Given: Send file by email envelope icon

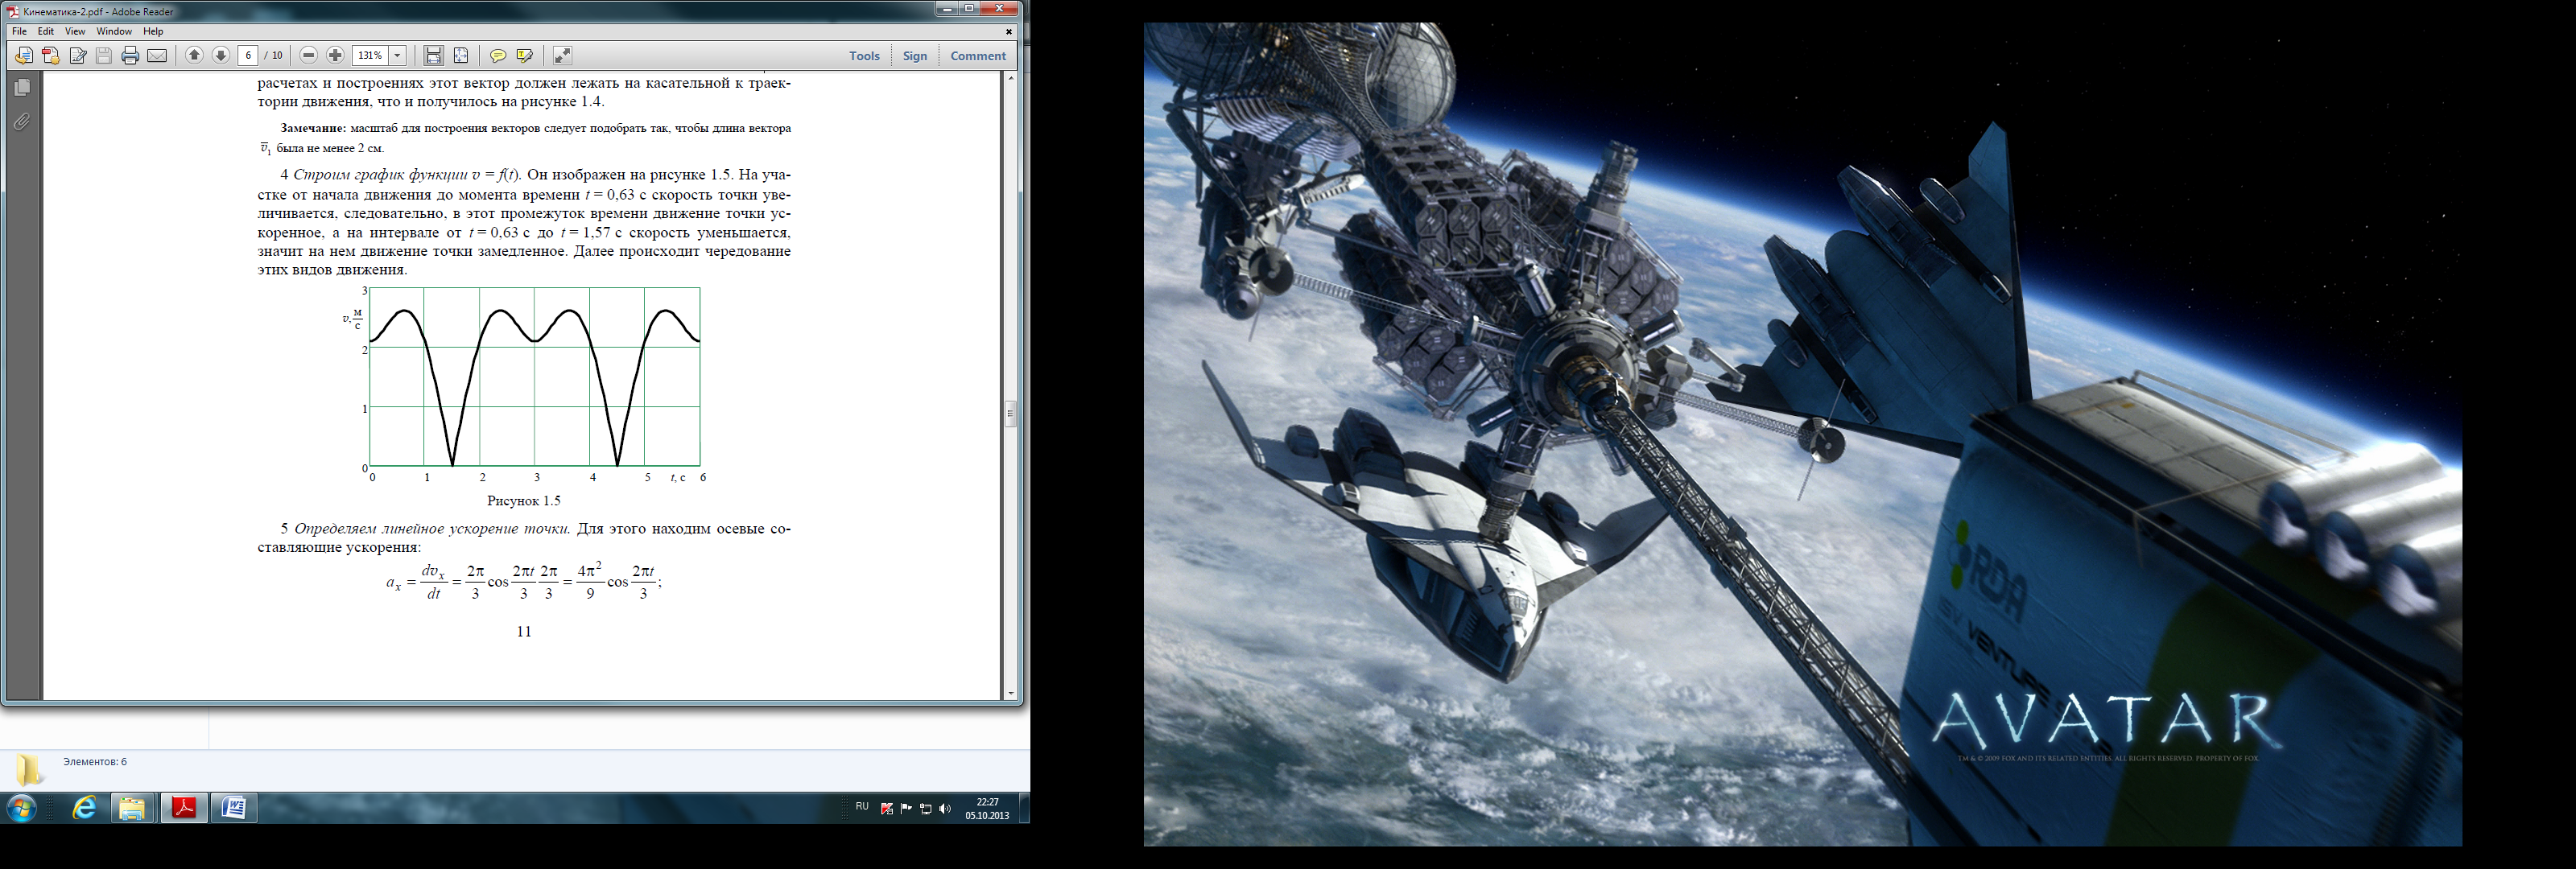Looking at the screenshot, I should pyautogui.click(x=157, y=56).
